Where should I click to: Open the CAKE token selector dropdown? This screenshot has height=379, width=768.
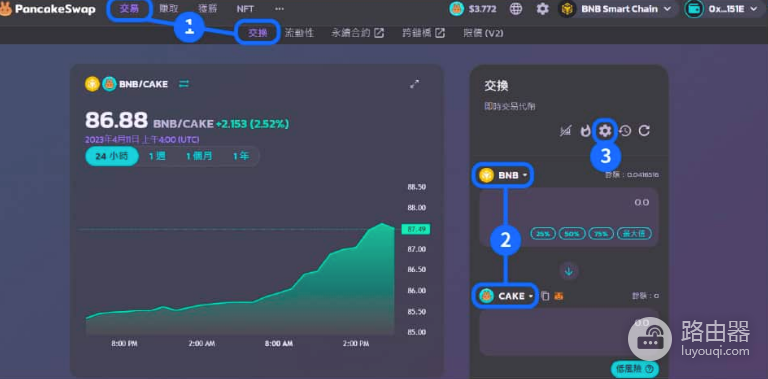(506, 296)
